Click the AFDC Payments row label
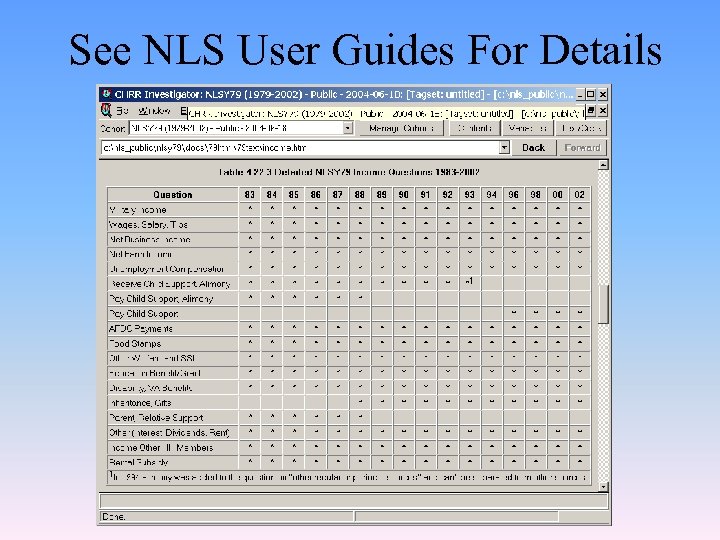 pyautogui.click(x=141, y=328)
